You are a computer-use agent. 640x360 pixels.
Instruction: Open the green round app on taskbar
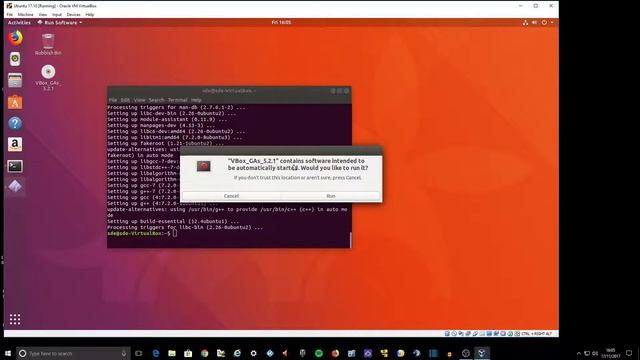tap(319, 353)
